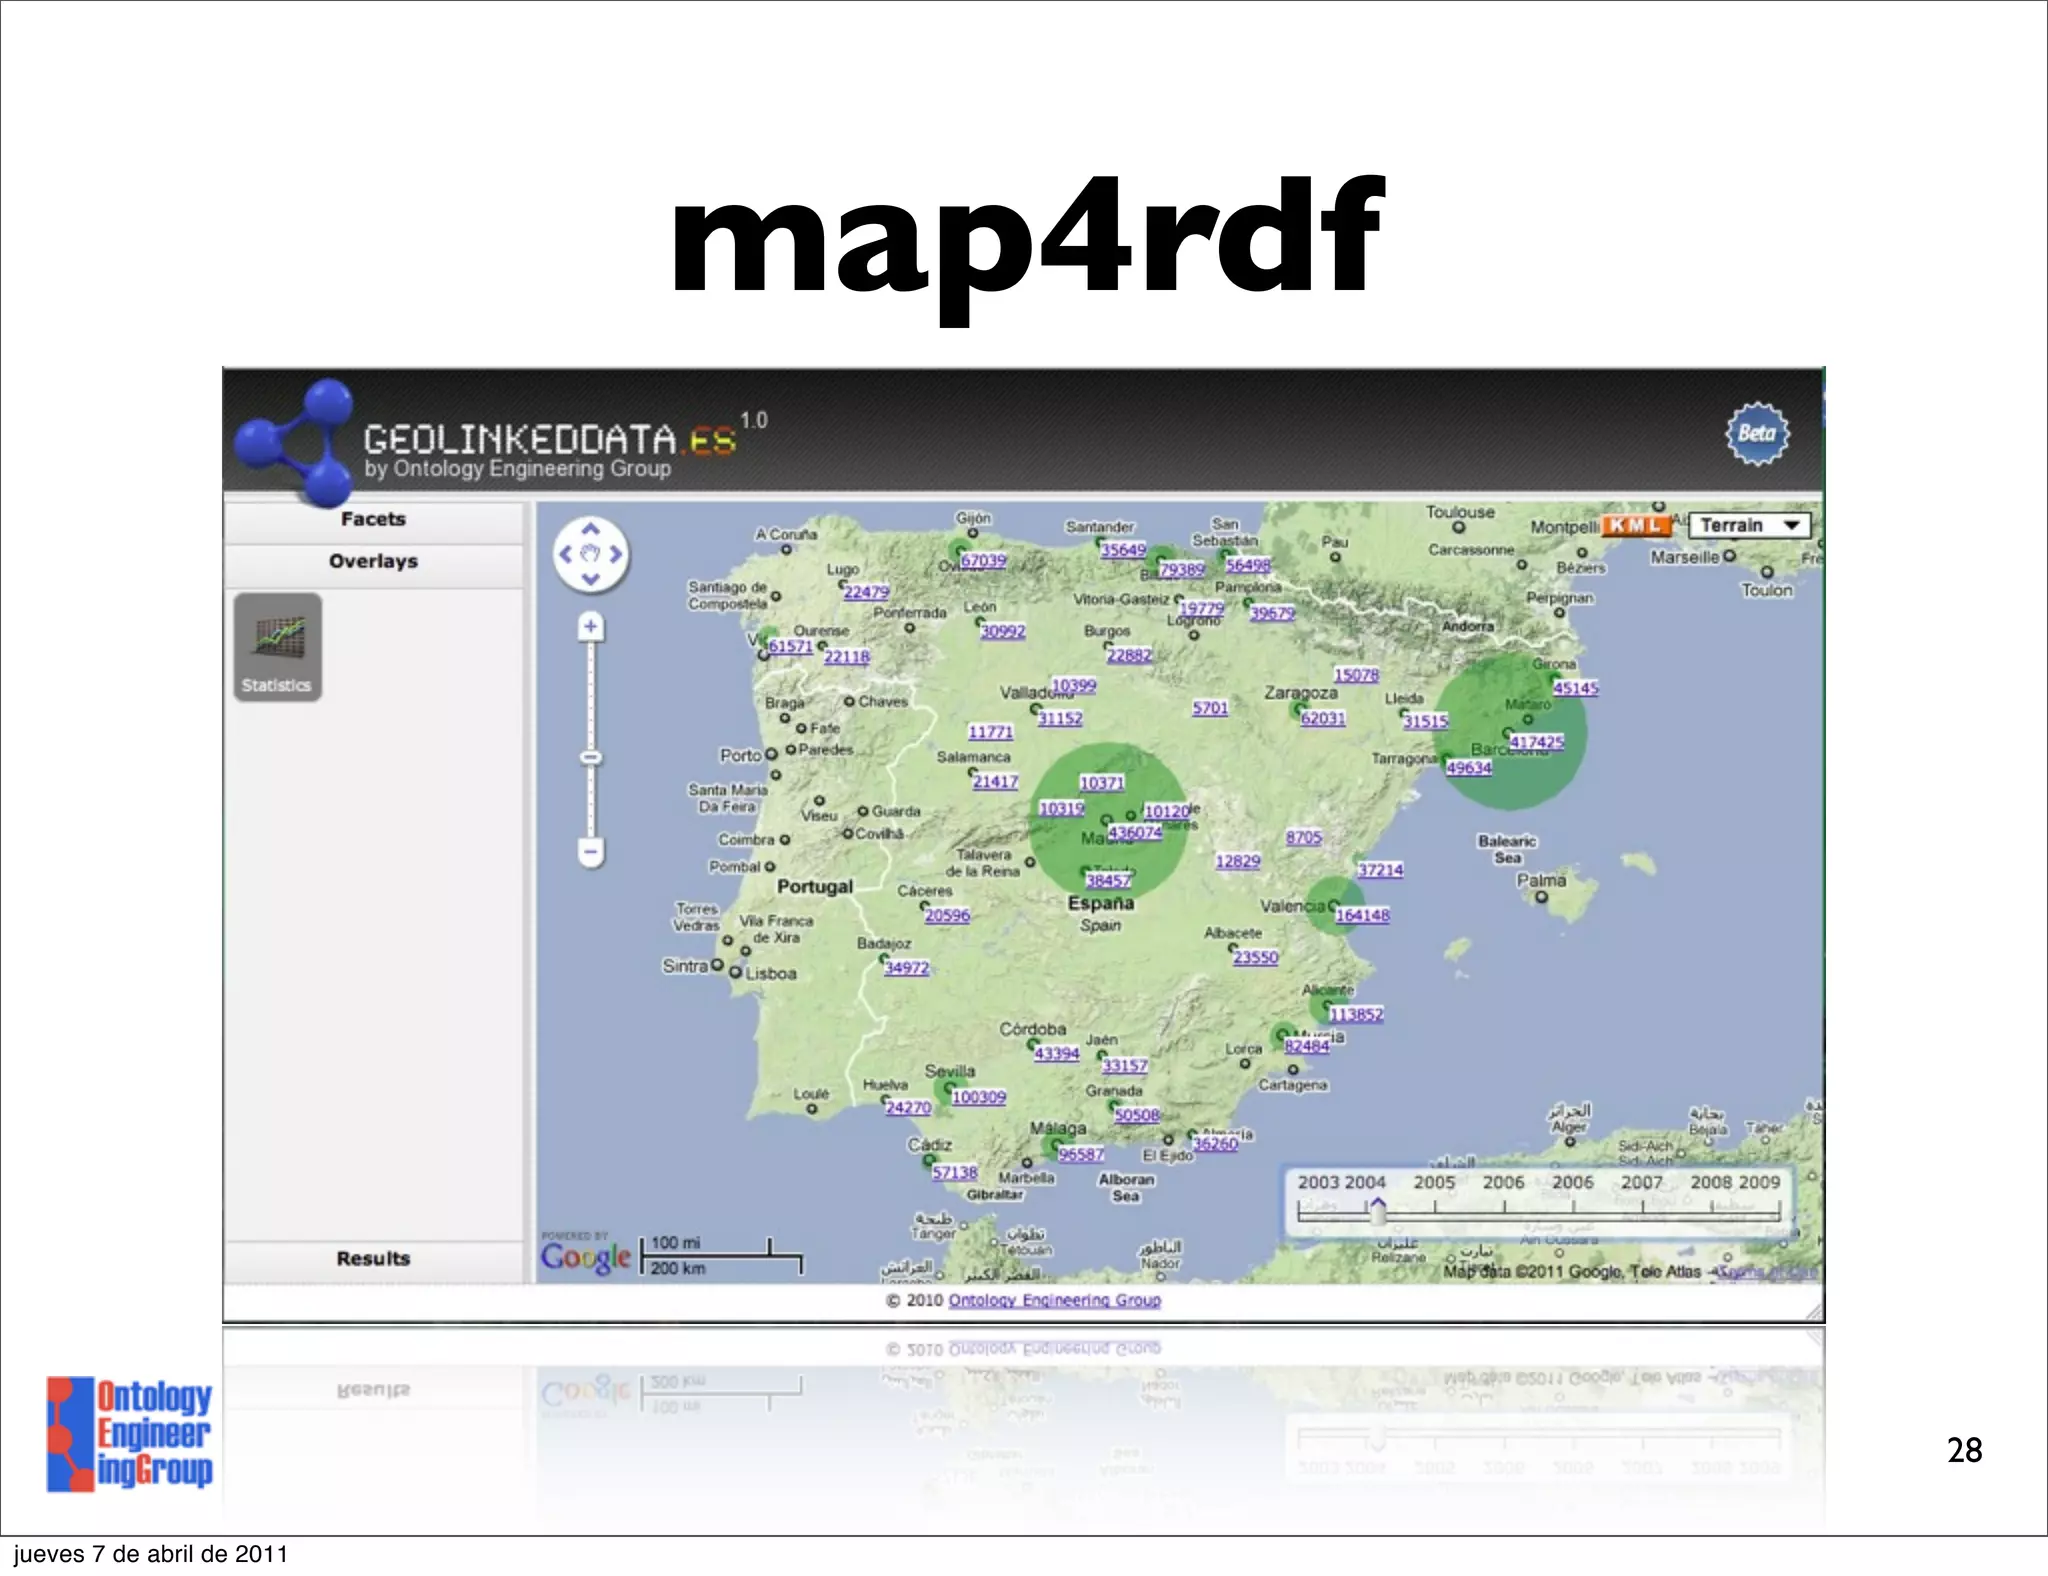Click the value 43394 near Córdoba

tap(1057, 1054)
